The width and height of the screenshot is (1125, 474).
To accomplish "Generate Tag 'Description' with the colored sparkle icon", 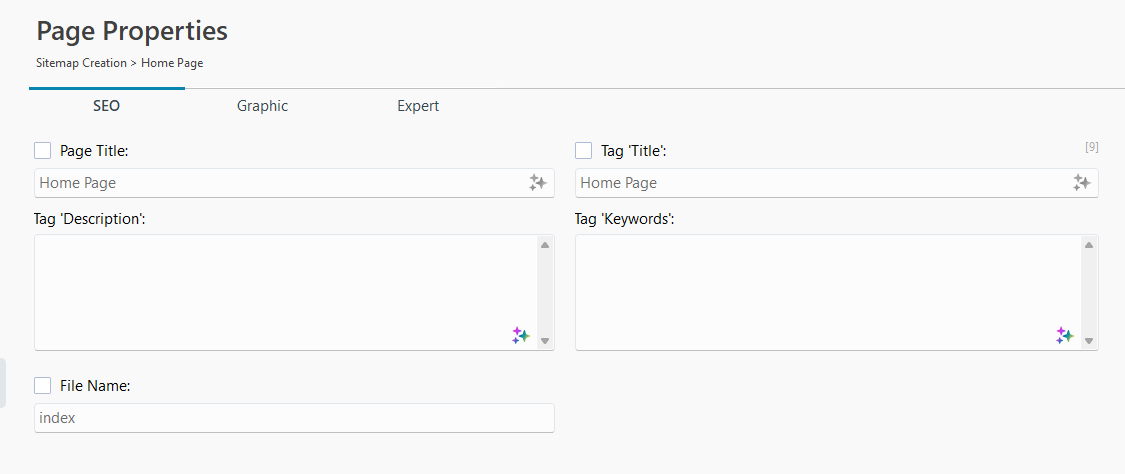I will pyautogui.click(x=521, y=336).
